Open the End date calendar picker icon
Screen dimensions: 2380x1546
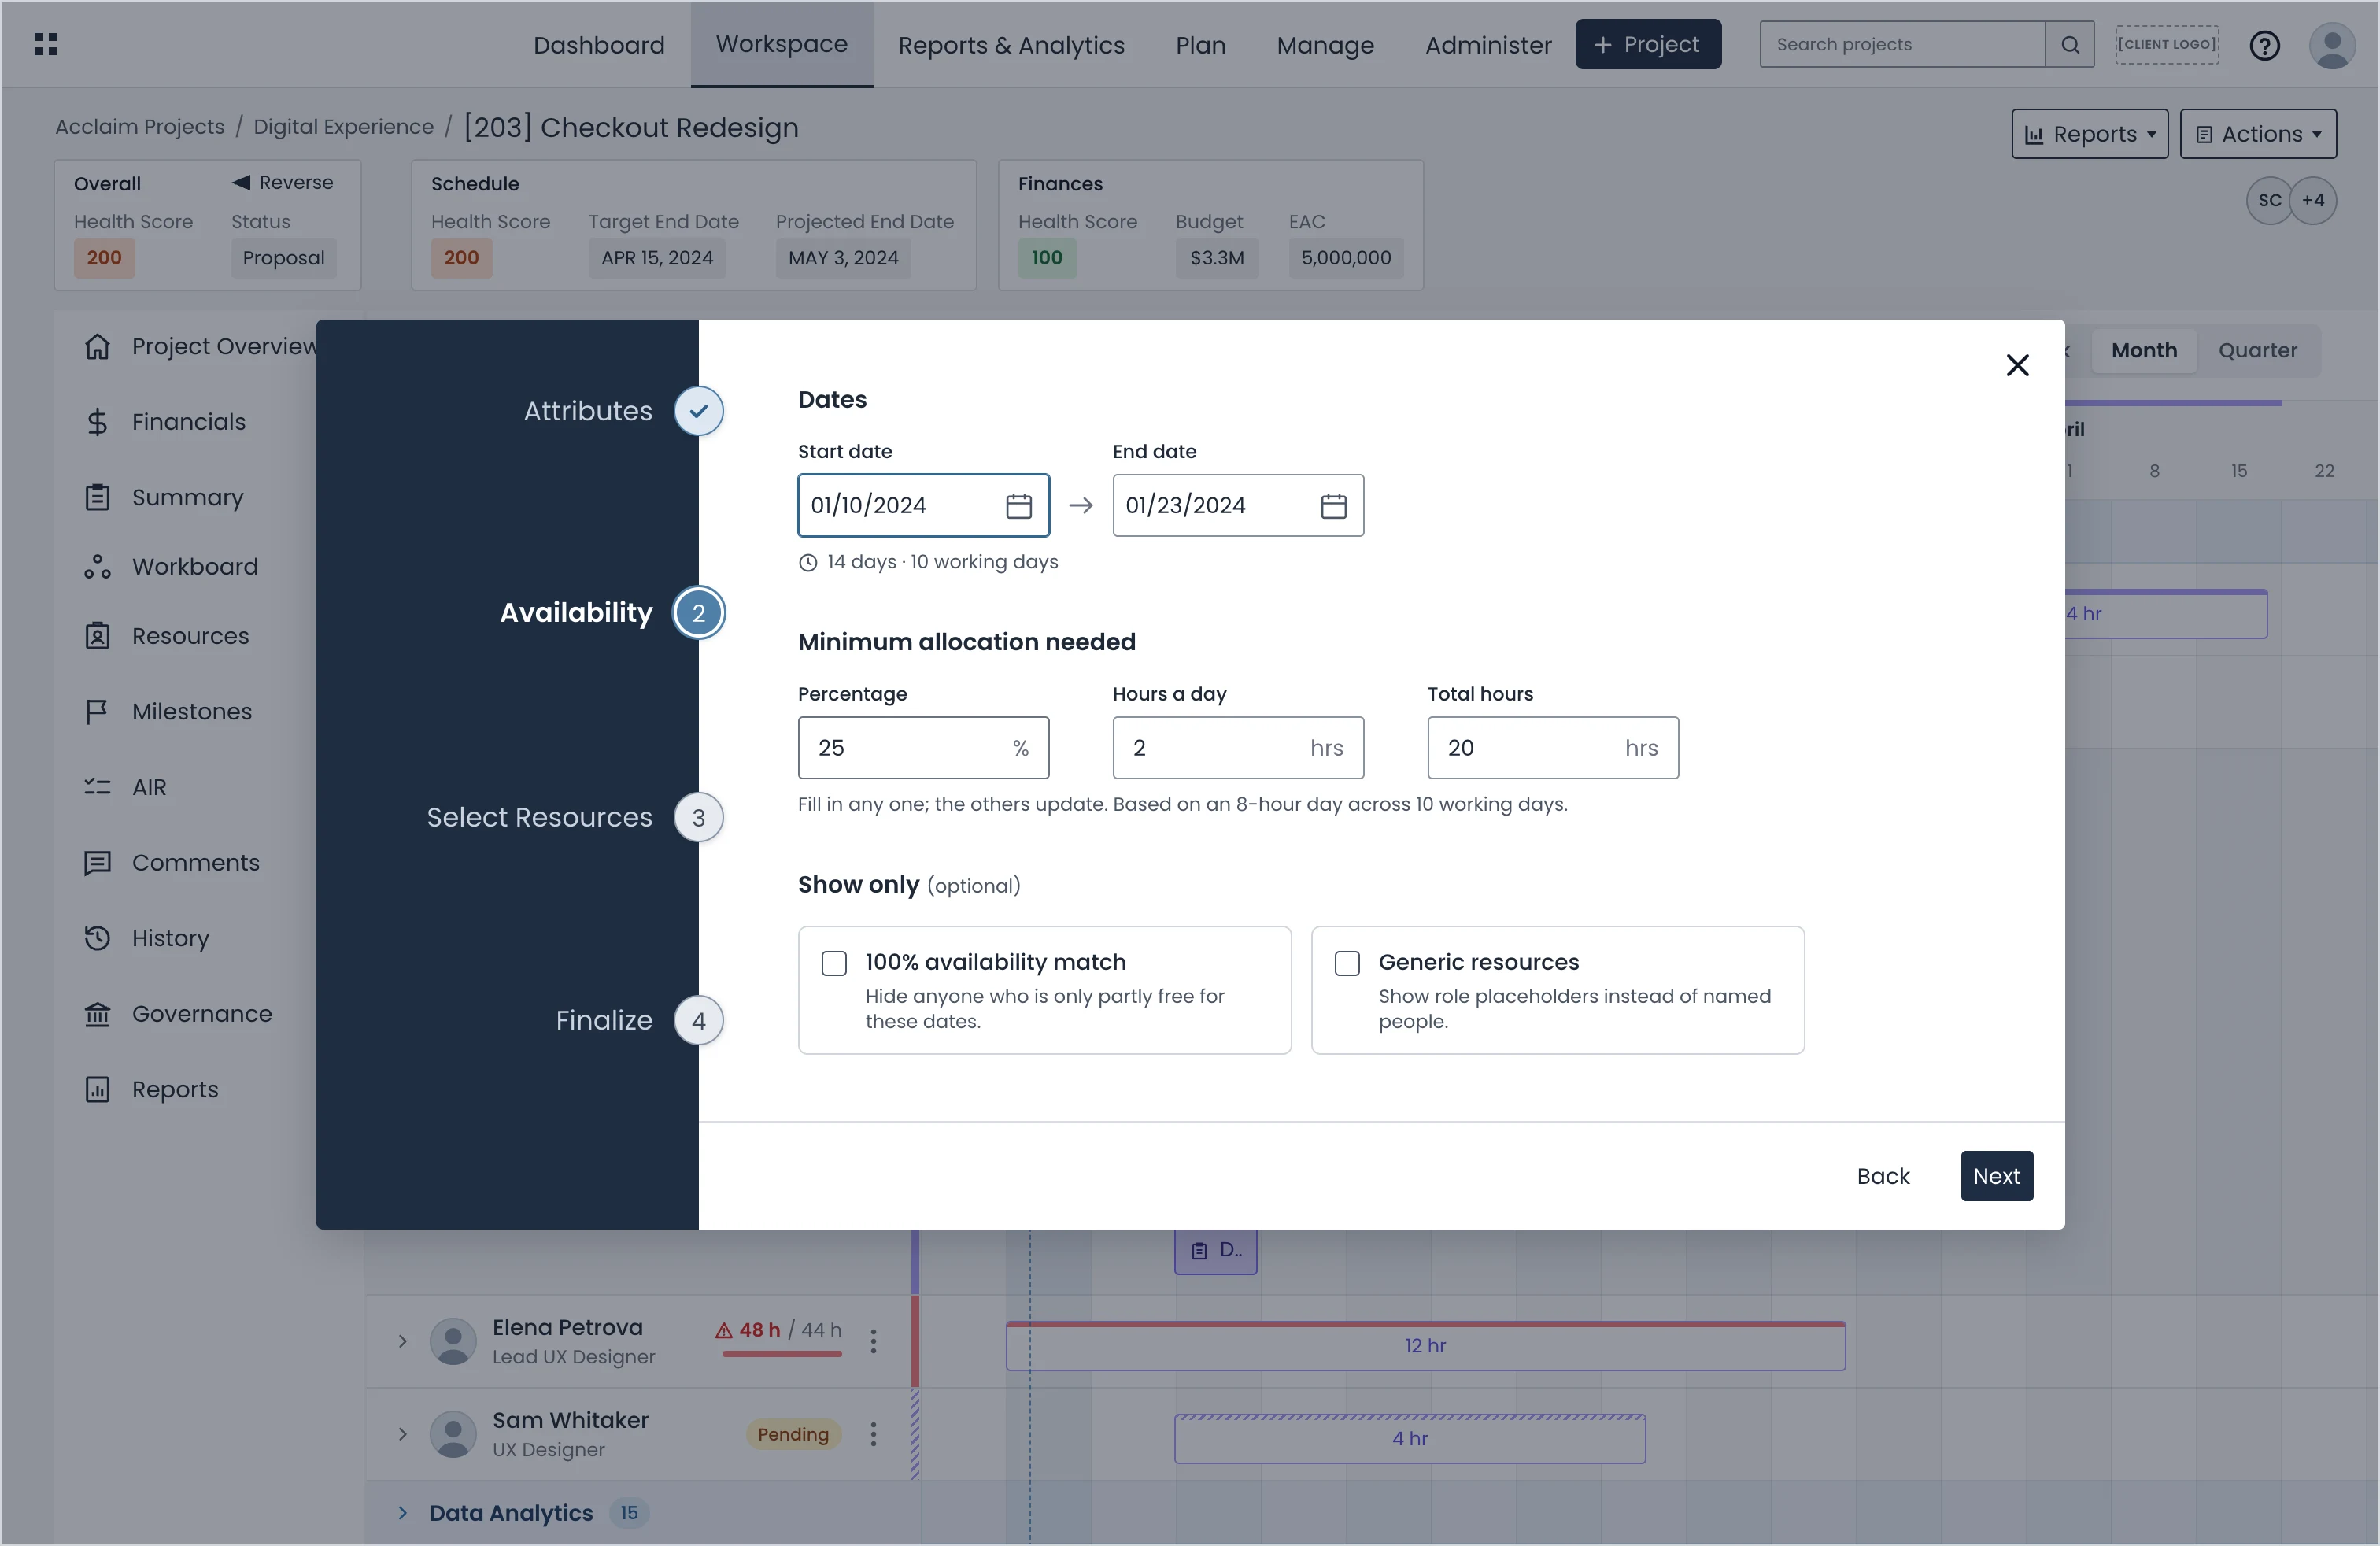tap(1333, 506)
